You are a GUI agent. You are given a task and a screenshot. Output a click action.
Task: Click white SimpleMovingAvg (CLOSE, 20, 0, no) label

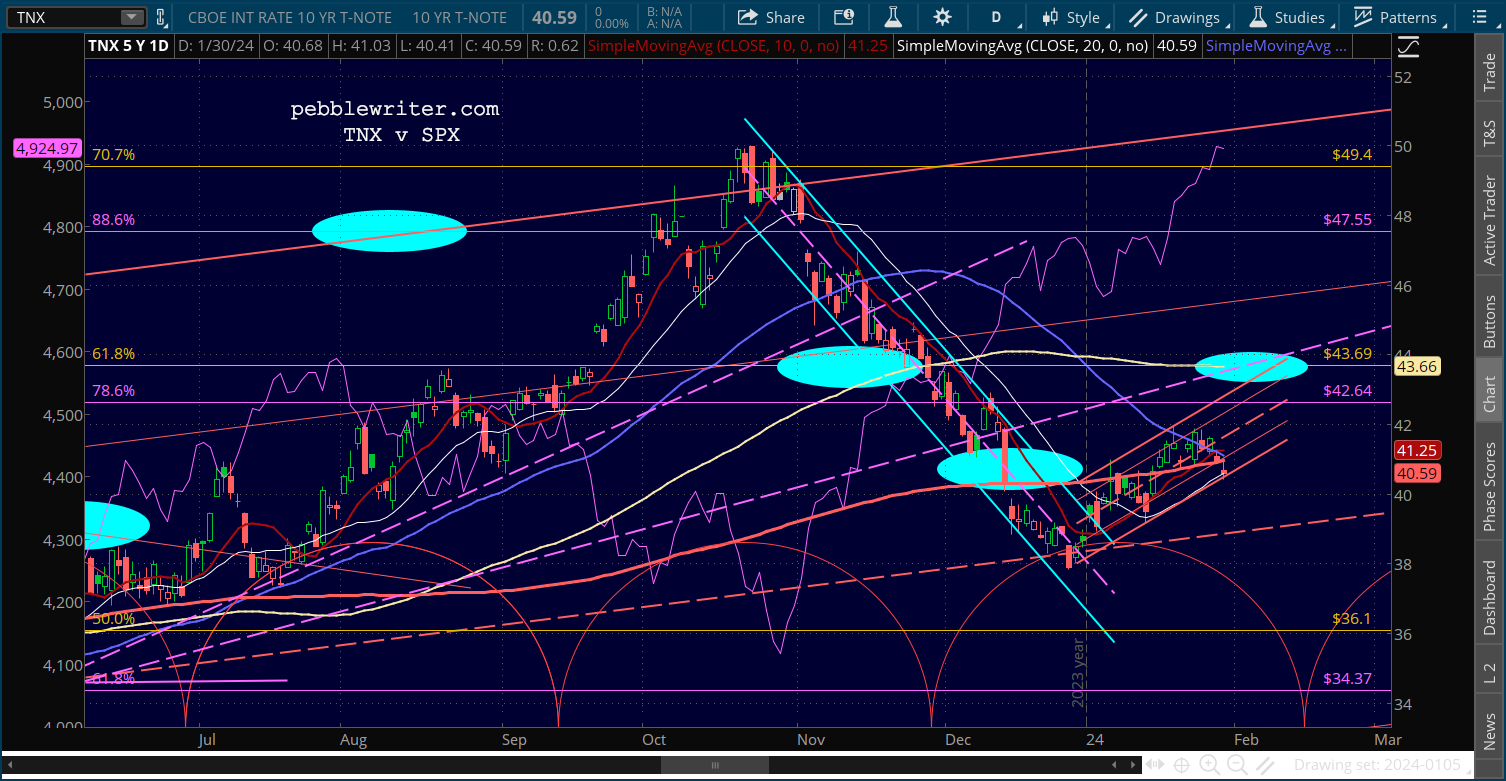tap(1025, 46)
